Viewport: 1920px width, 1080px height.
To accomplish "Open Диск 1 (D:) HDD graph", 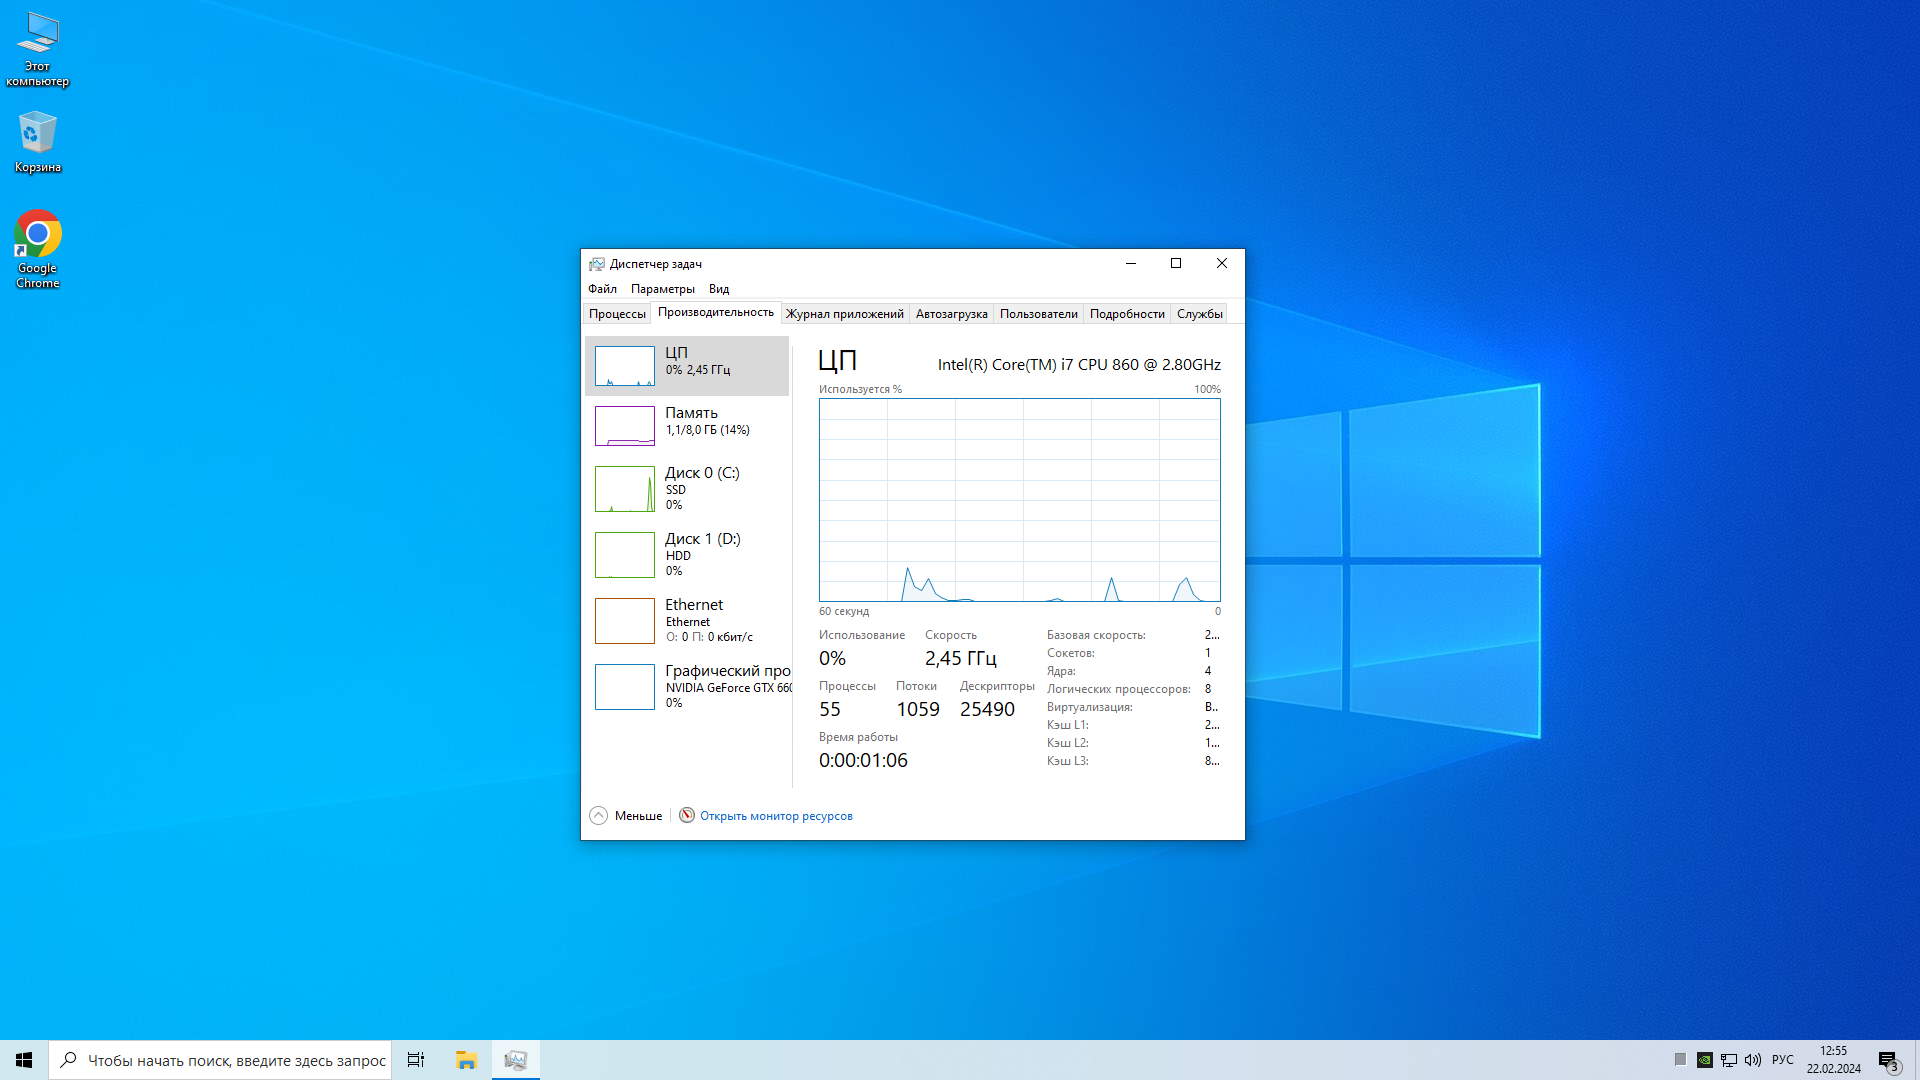I will click(625, 555).
